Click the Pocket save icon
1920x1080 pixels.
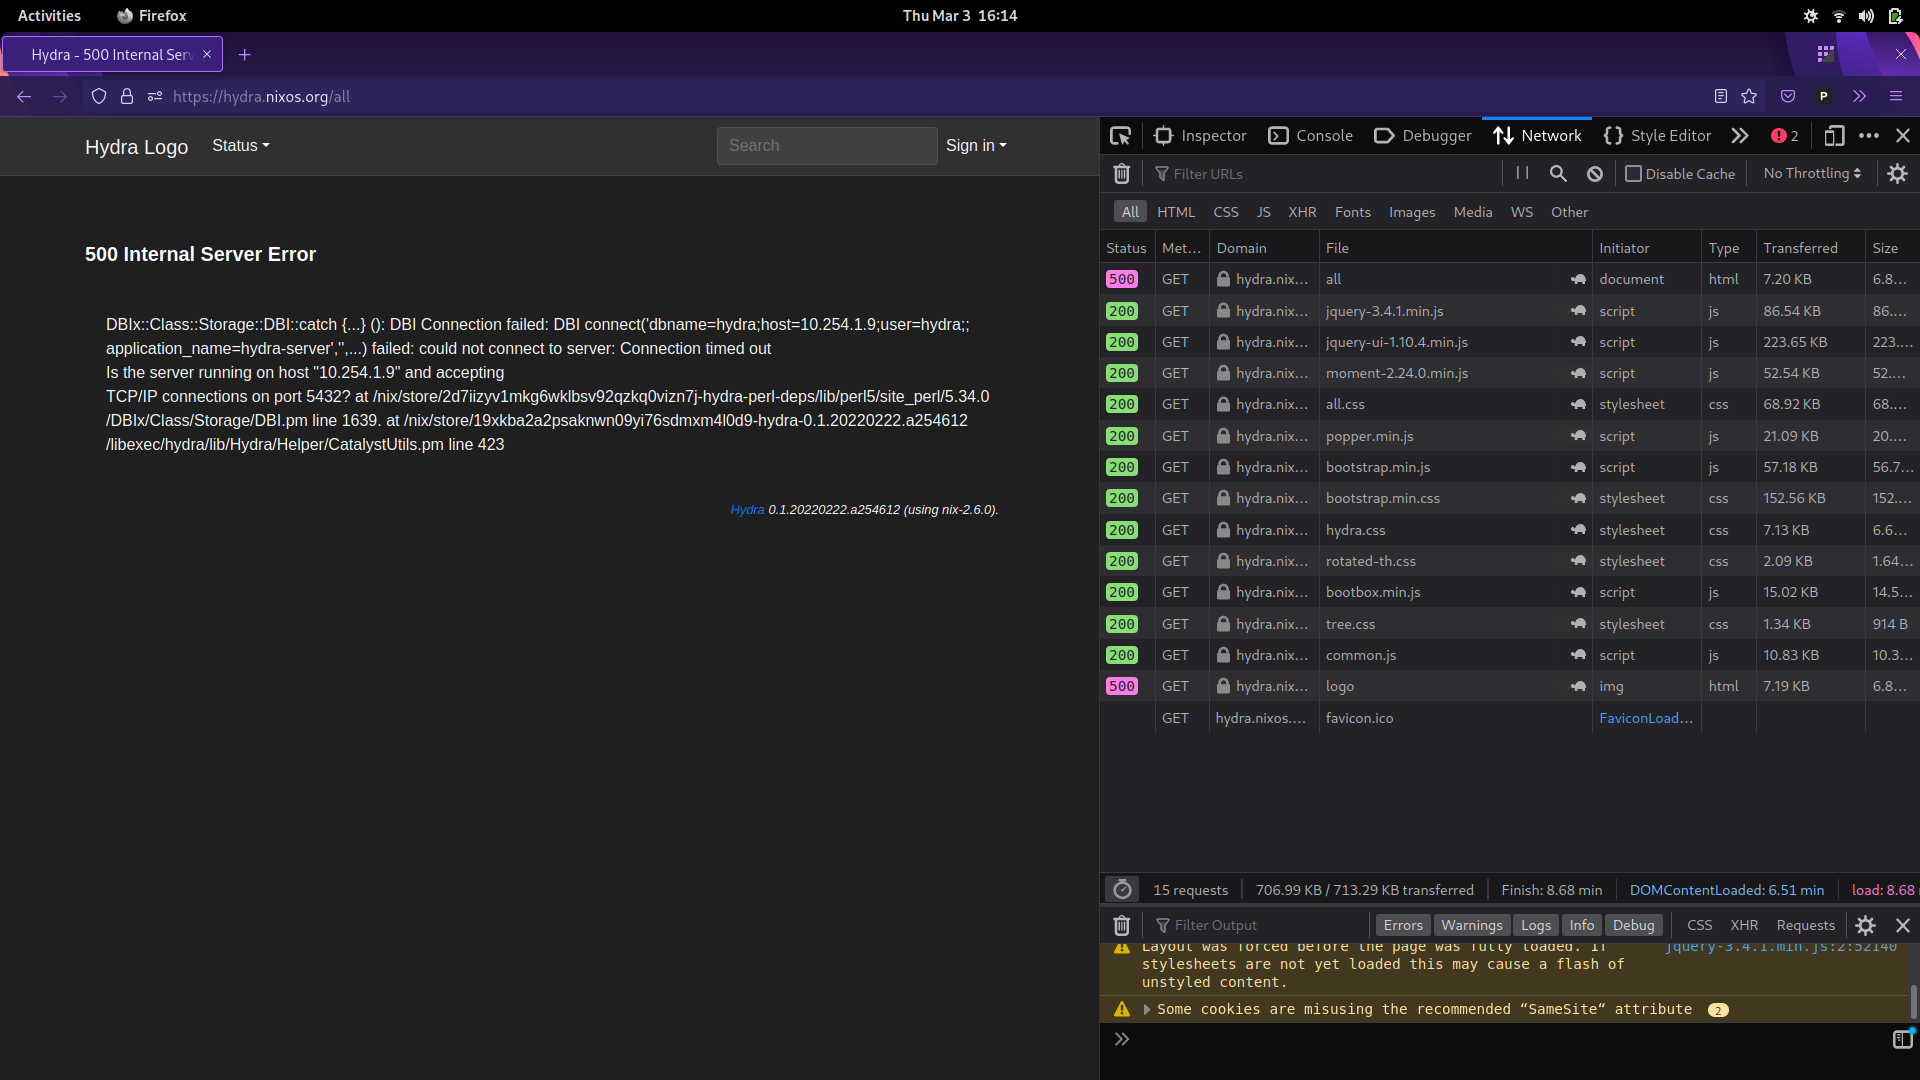click(1788, 97)
